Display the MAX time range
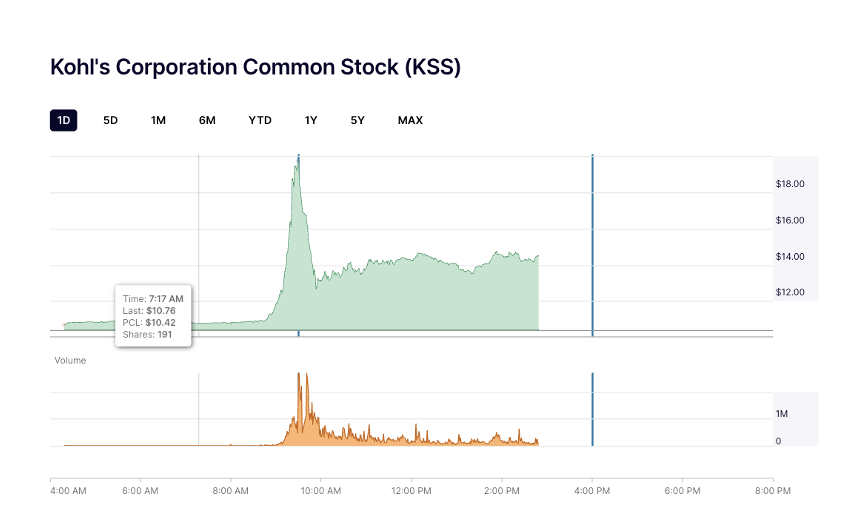This screenshot has width=866, height=528. 410,120
